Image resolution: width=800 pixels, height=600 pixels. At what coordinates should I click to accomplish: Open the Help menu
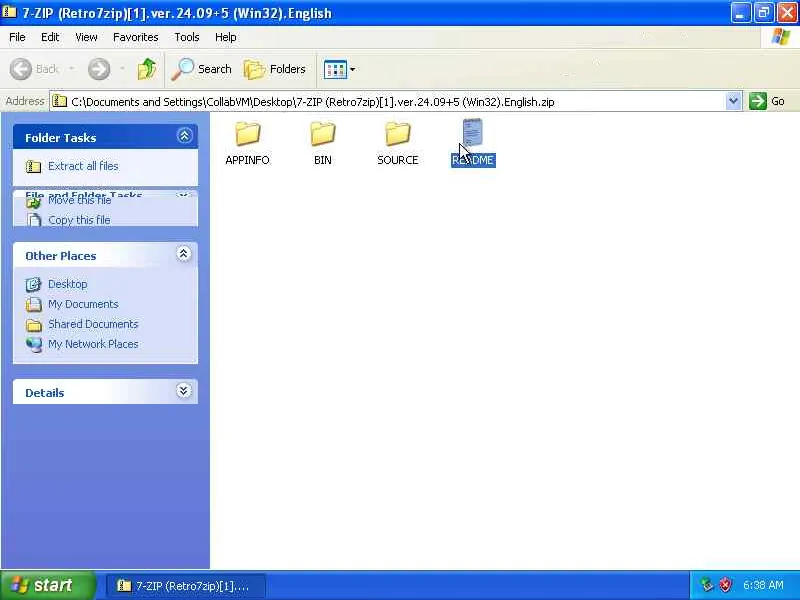pos(226,37)
